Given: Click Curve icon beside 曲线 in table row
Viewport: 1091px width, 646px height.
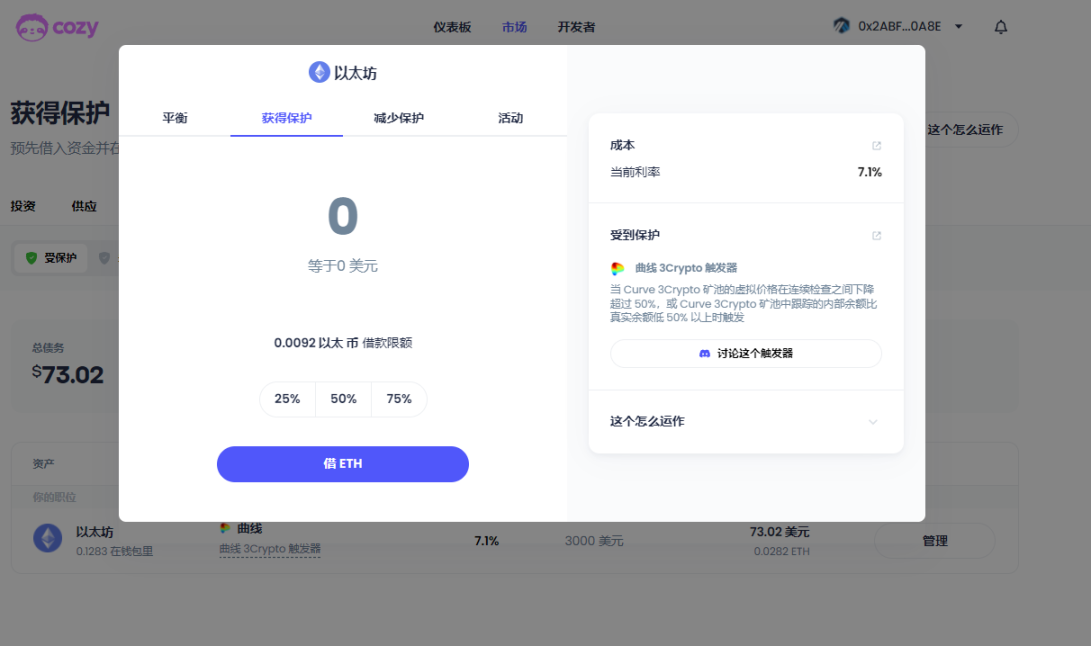Looking at the screenshot, I should (225, 528).
